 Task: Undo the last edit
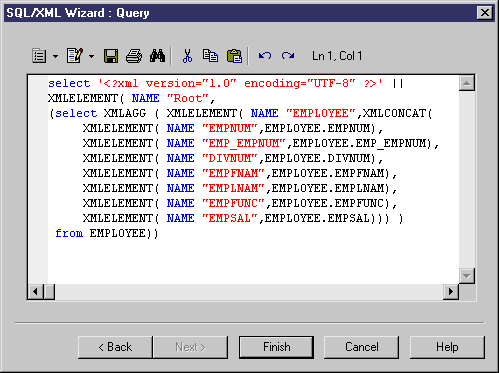[265, 56]
